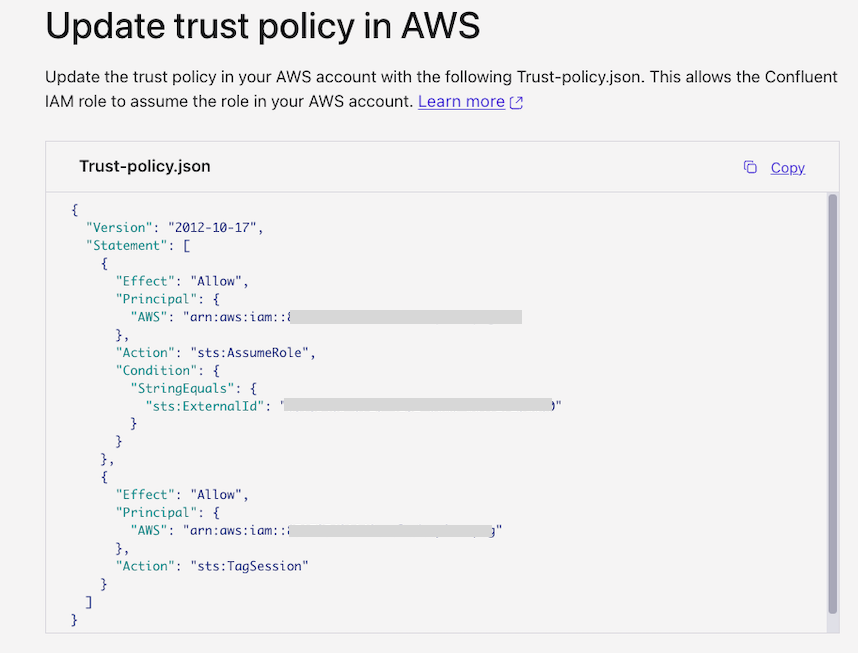
Task: Click the "2012-10-17" version value
Action: tap(215, 227)
